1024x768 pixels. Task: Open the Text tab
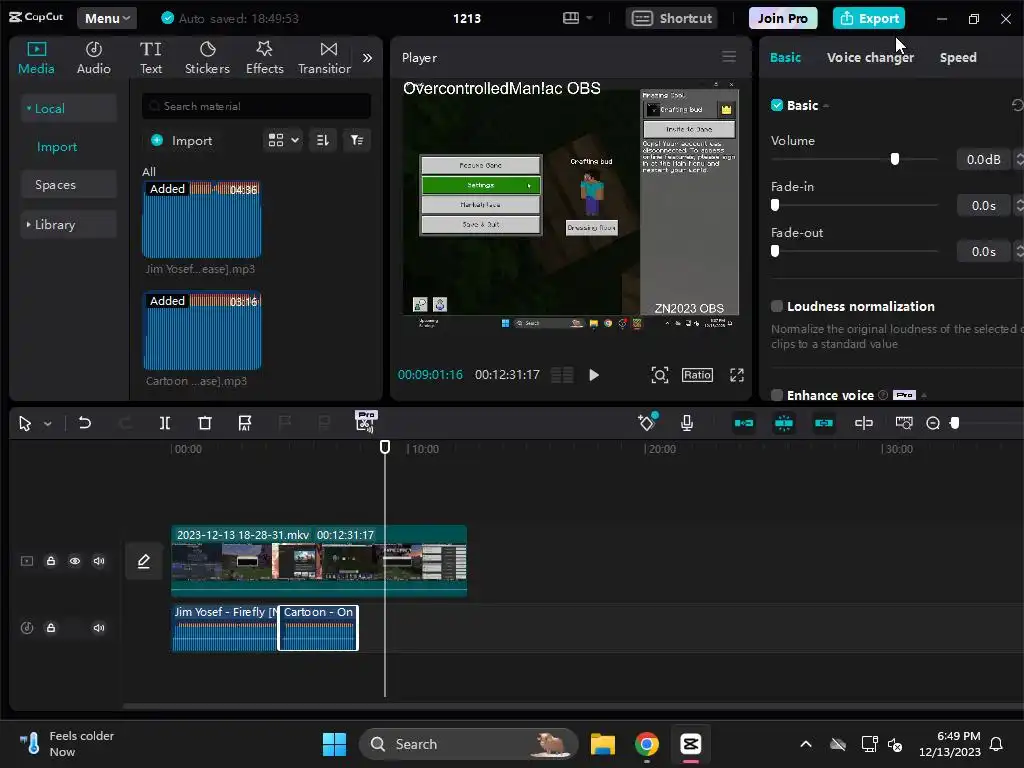[x=151, y=57]
